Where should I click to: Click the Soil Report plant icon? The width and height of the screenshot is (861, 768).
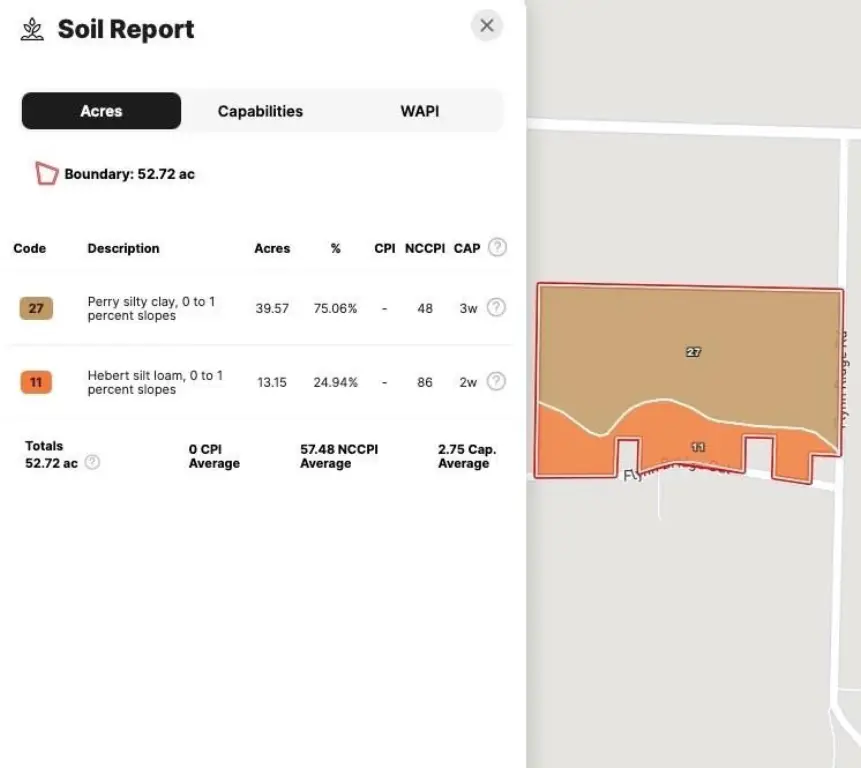tap(33, 29)
